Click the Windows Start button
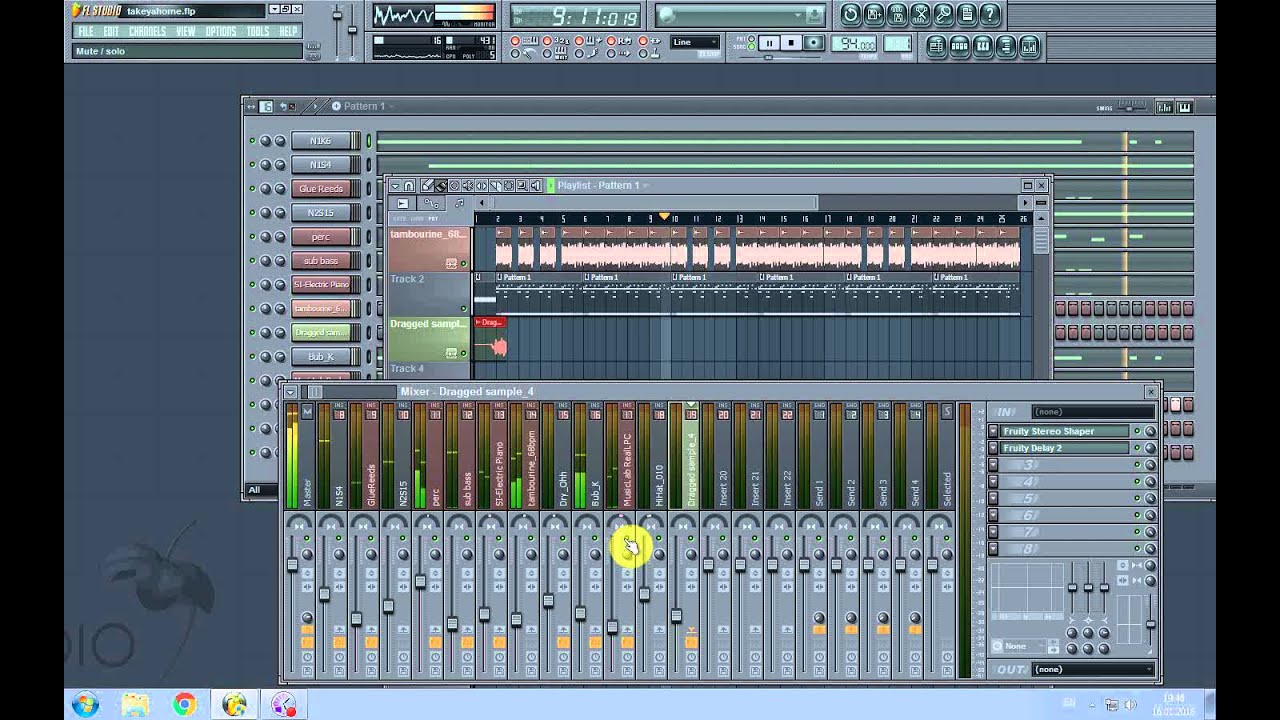 point(84,704)
